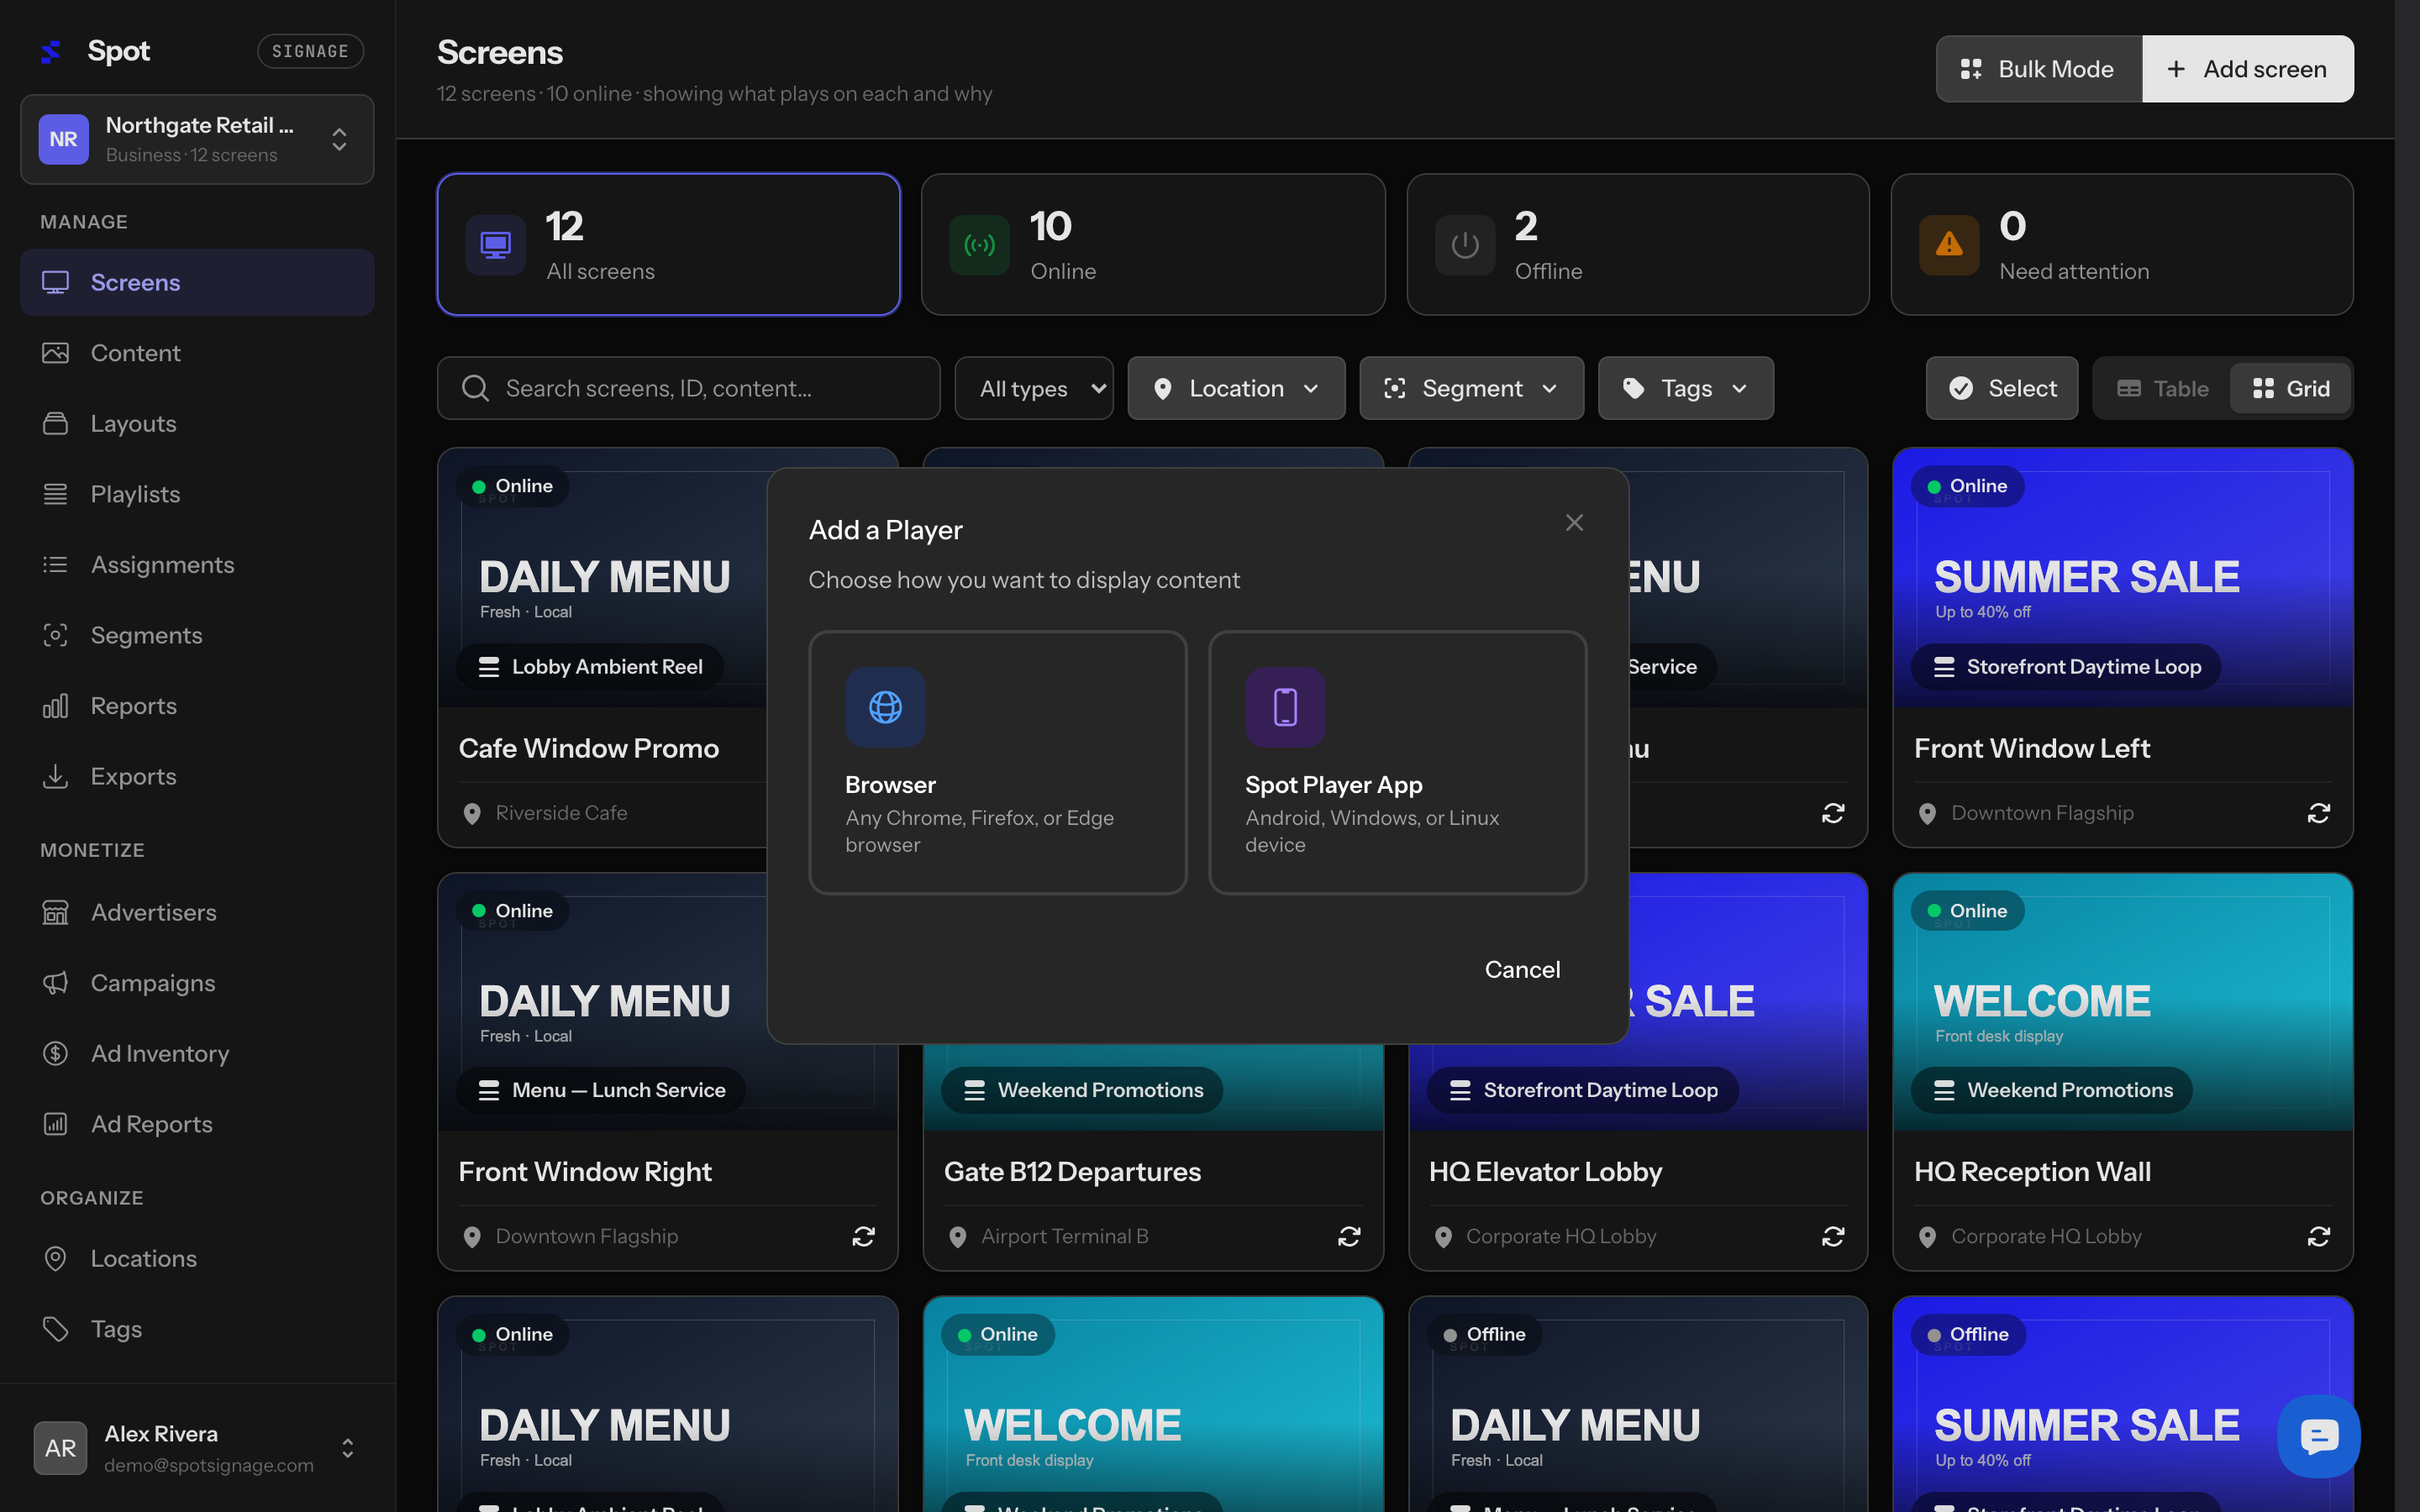The height and width of the screenshot is (1512, 2420).
Task: Click the Storefront Daytime Loop badge on HQ Elevator Lobby
Action: 1582,1090
